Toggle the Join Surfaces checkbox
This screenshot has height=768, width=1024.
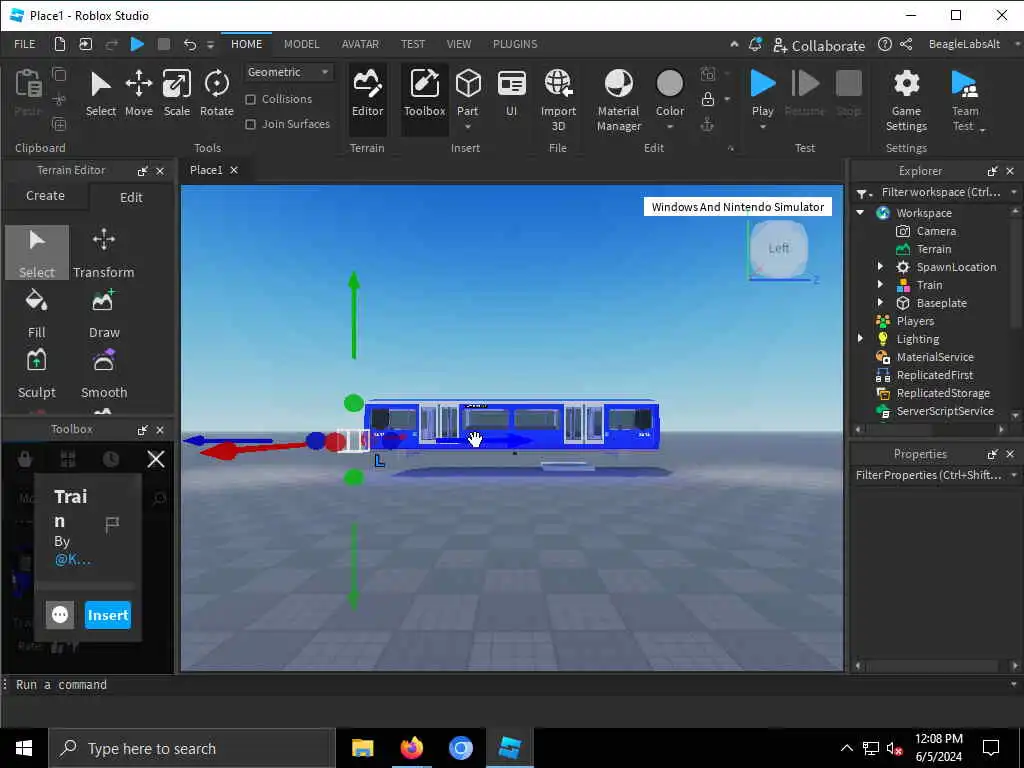pyautogui.click(x=250, y=124)
